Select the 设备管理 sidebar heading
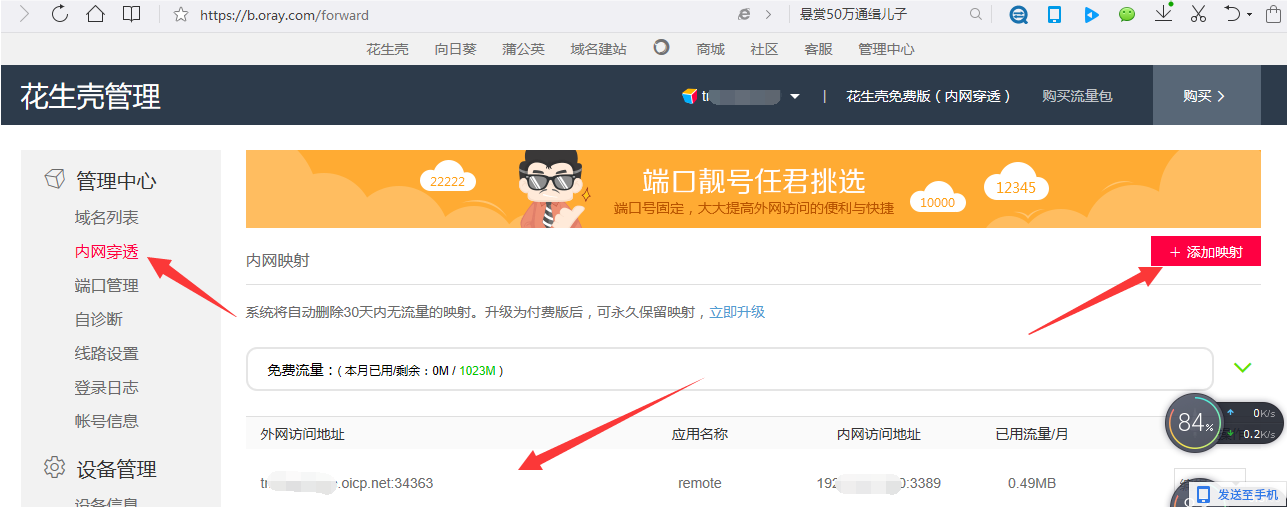 click(x=116, y=469)
